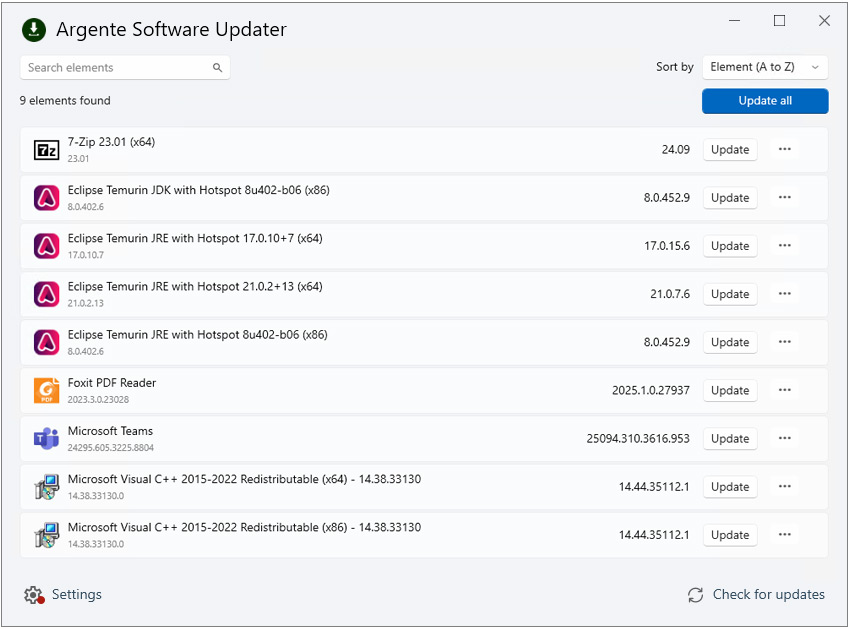Update Visual C++ Redistributable (x64)
Screen dimensions: 850x629
(x=730, y=487)
